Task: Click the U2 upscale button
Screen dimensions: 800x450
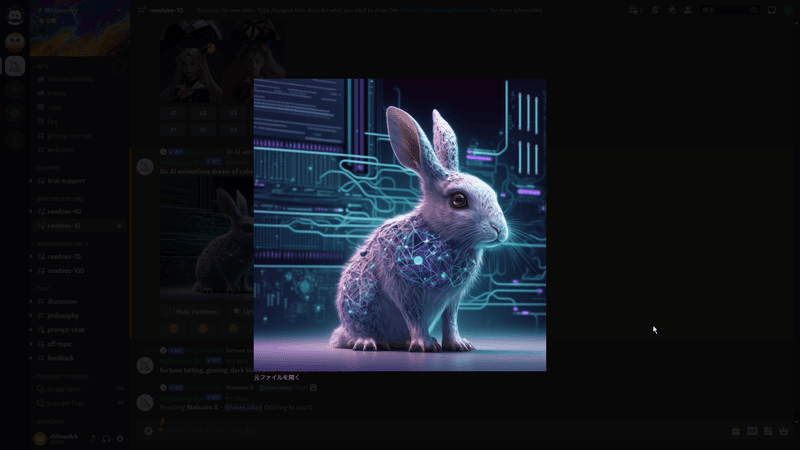Action: (203, 113)
